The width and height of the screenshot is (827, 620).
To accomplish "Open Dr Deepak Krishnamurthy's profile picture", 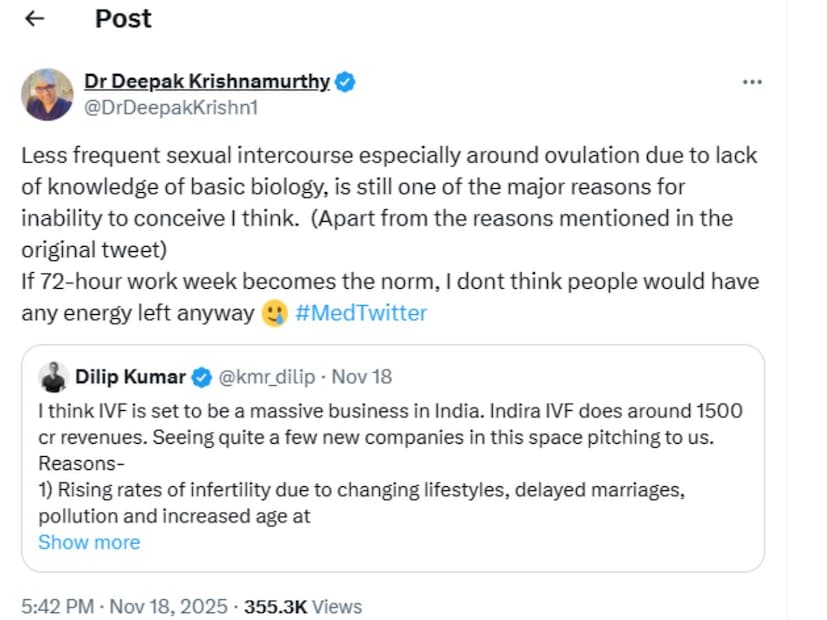I will [x=47, y=95].
